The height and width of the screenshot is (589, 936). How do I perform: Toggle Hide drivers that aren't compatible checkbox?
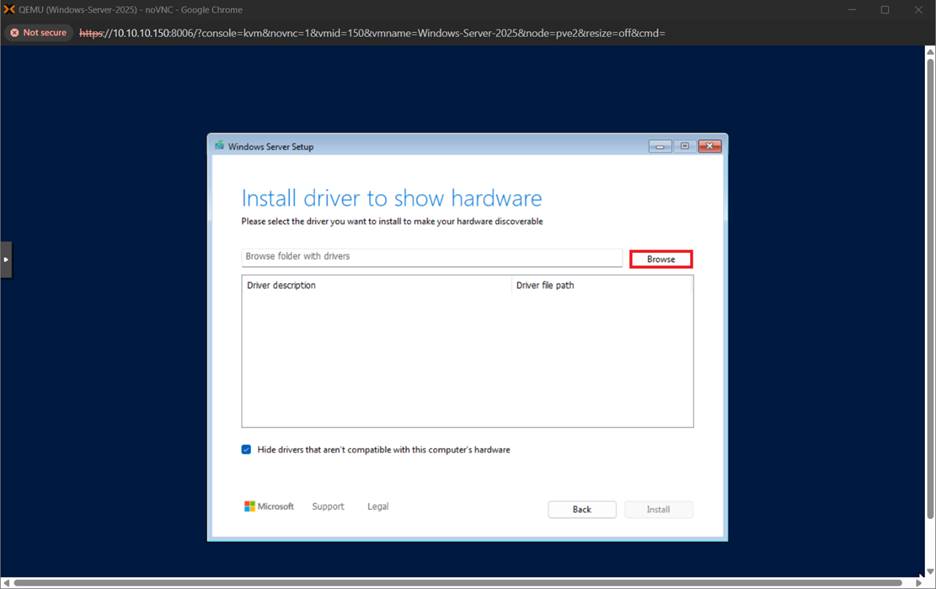(x=246, y=450)
